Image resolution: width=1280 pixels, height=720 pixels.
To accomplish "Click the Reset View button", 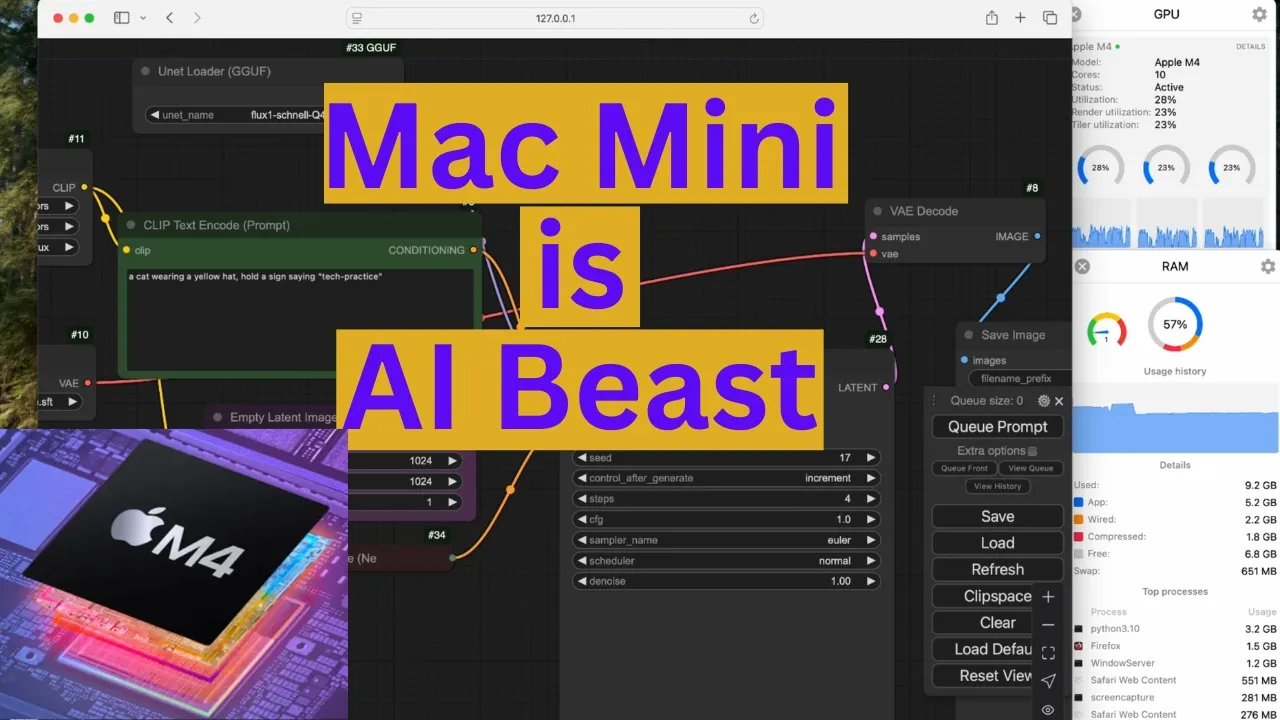I will (984, 675).
